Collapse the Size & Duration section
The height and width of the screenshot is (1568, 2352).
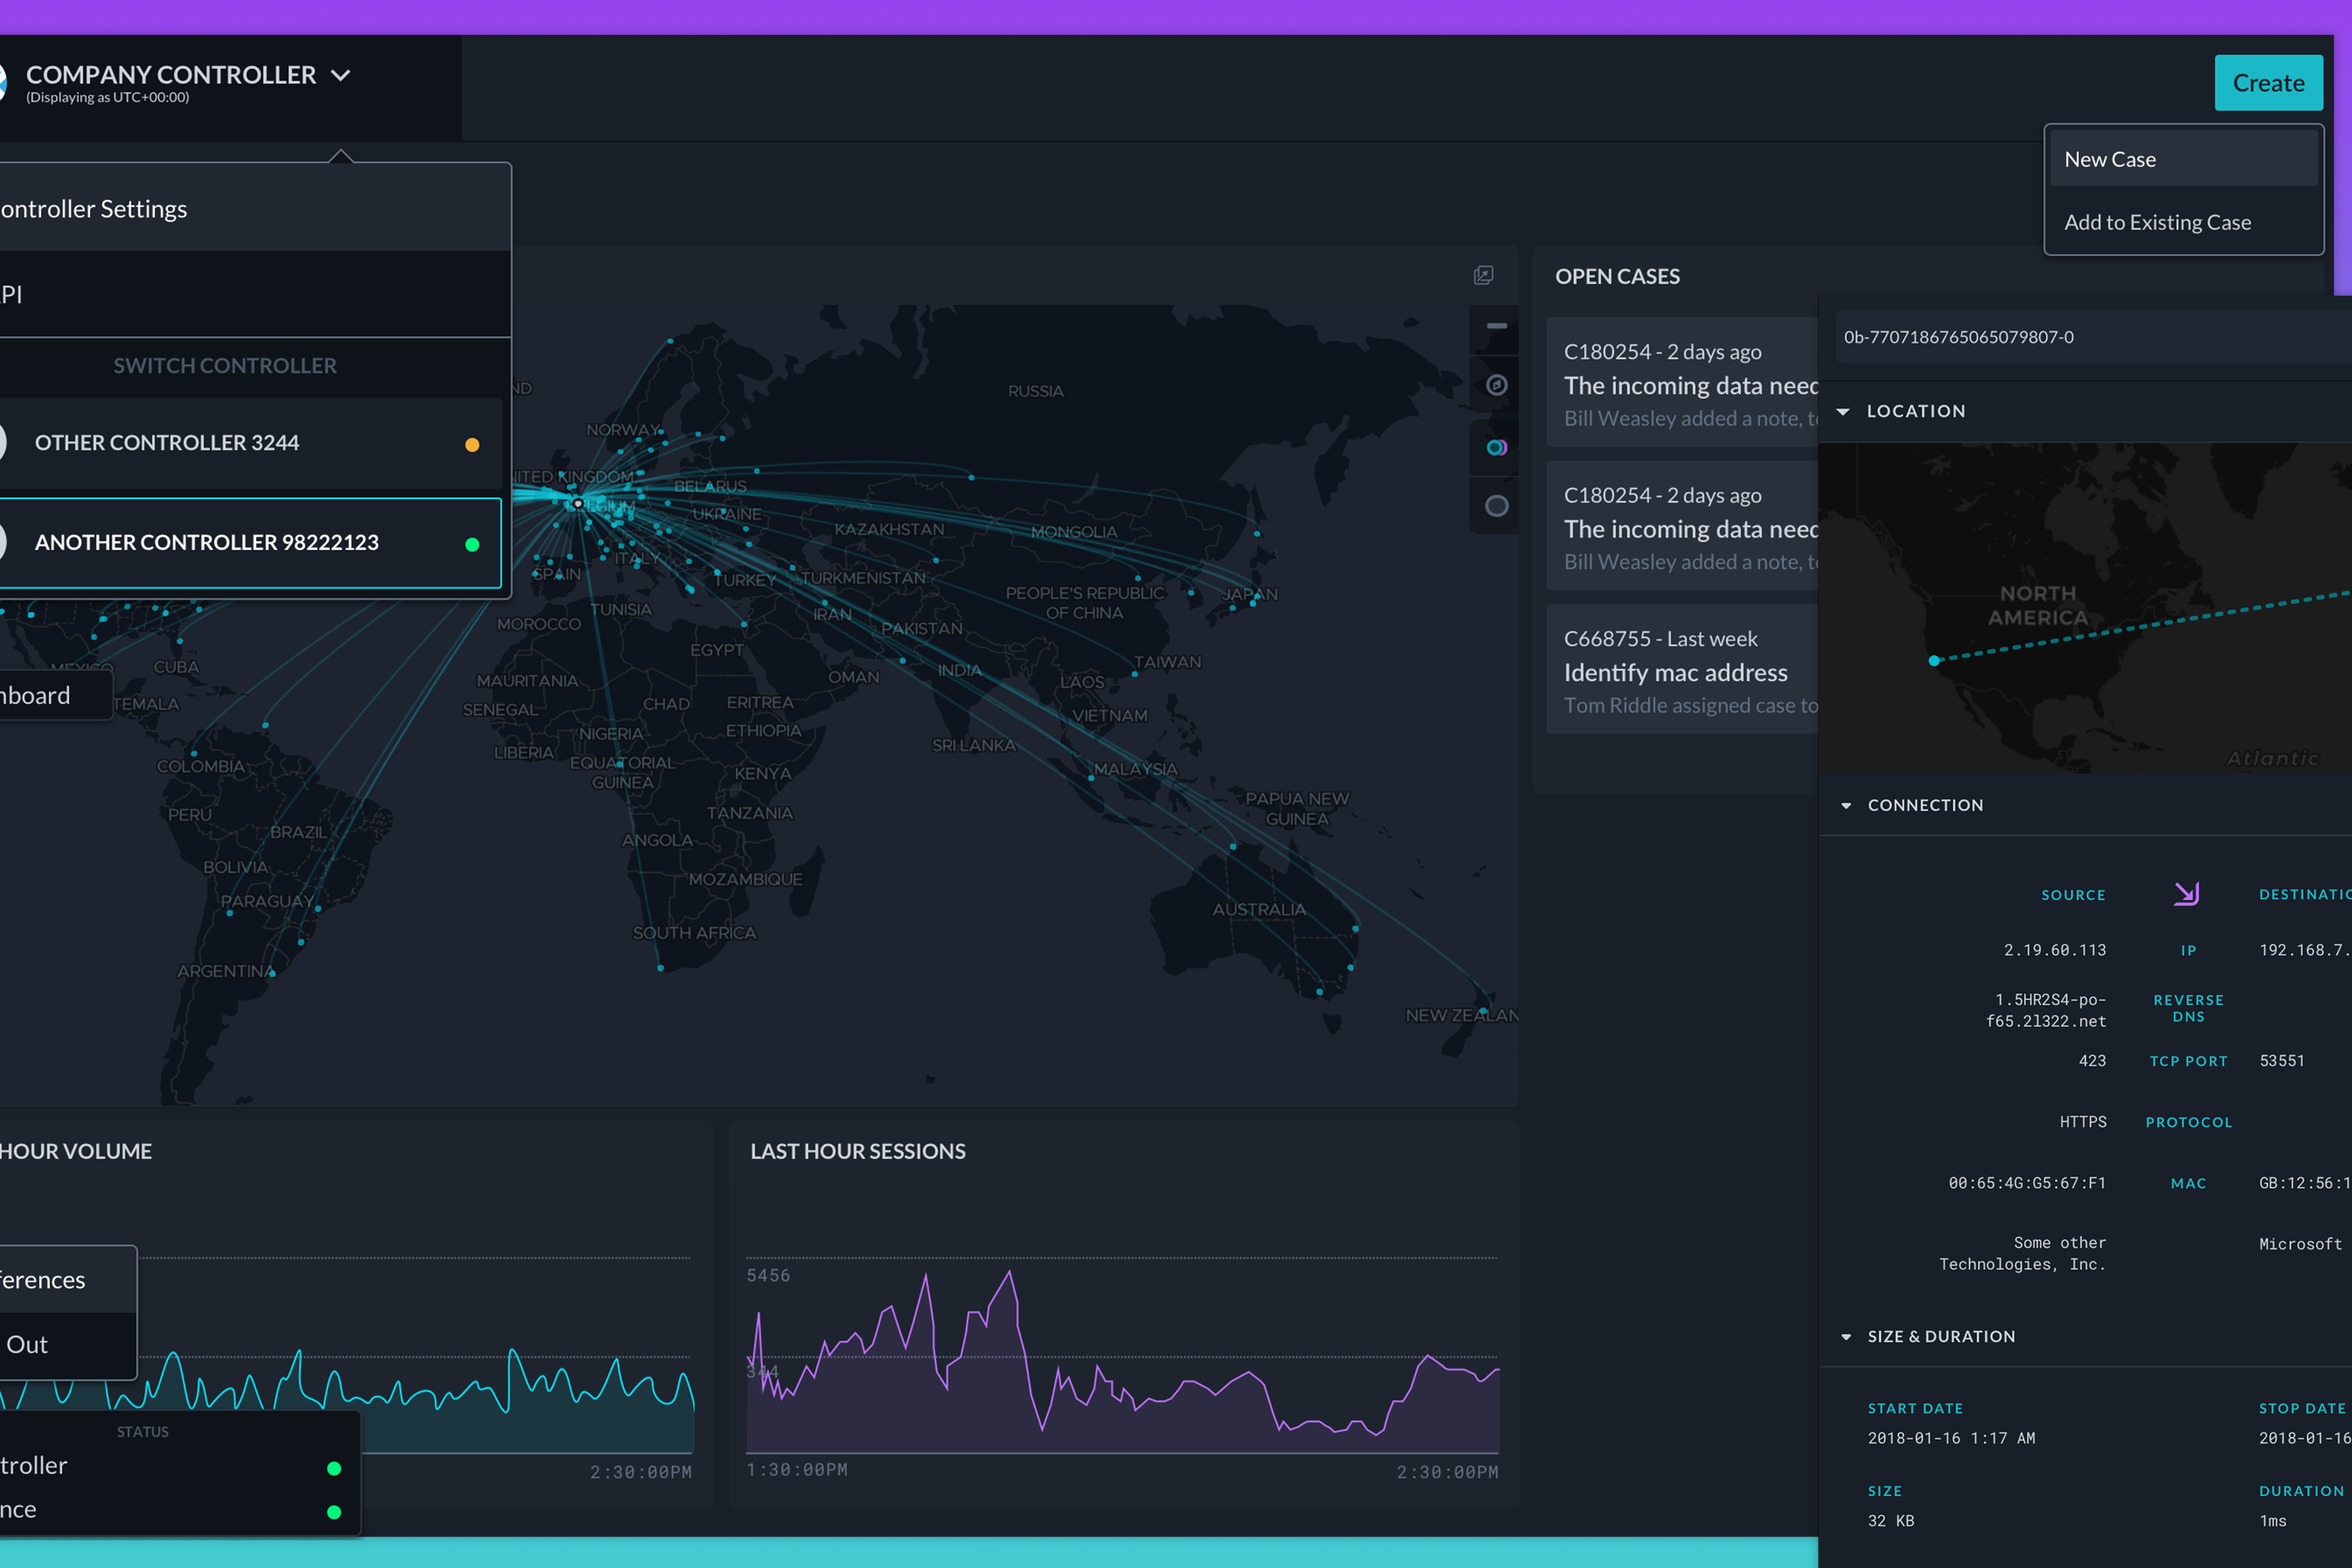click(x=1846, y=1337)
